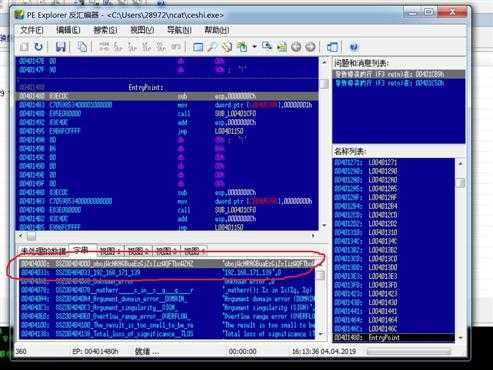This screenshot has height=370, width=493.
Task: Select L00401464 in the names list
Action: 394,320
